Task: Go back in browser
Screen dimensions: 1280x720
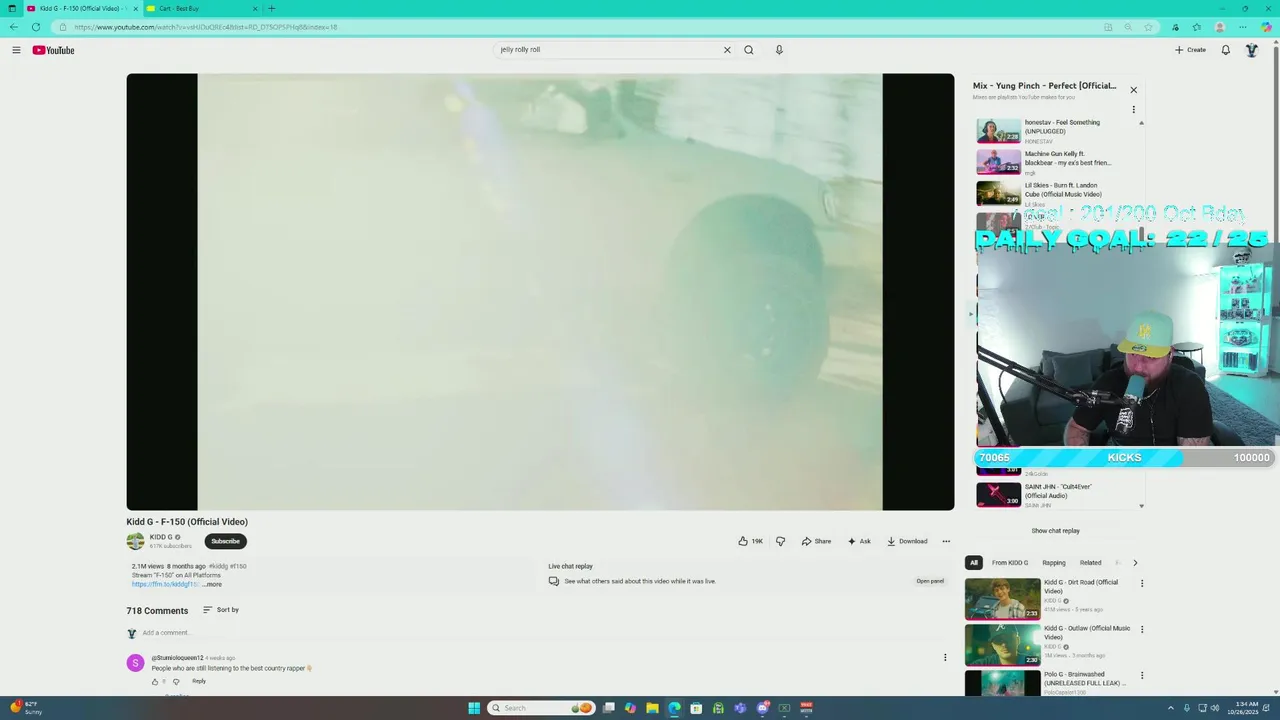Action: pyautogui.click(x=14, y=27)
